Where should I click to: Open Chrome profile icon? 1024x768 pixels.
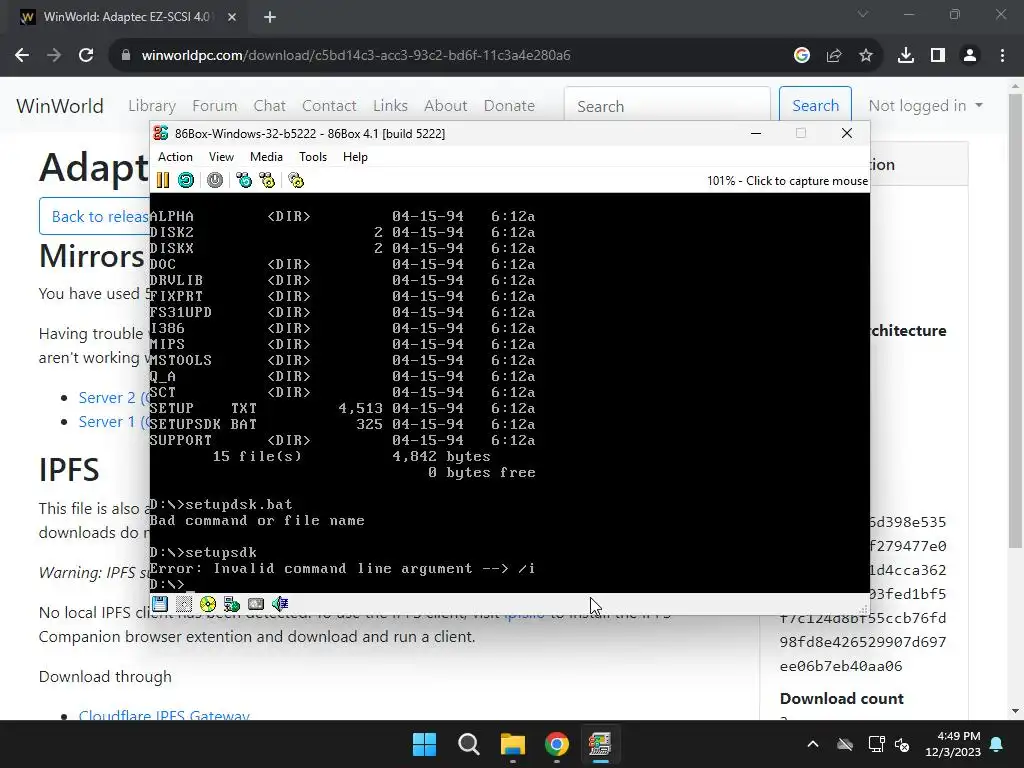[970, 56]
